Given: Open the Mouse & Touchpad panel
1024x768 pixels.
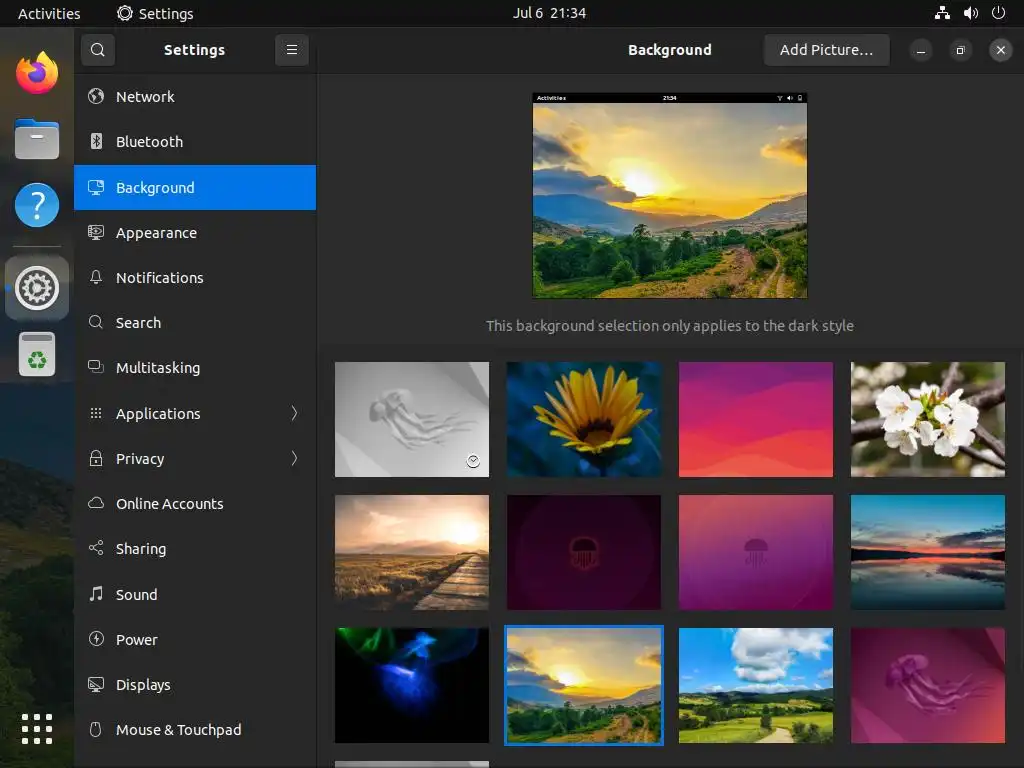Looking at the screenshot, I should (x=195, y=729).
